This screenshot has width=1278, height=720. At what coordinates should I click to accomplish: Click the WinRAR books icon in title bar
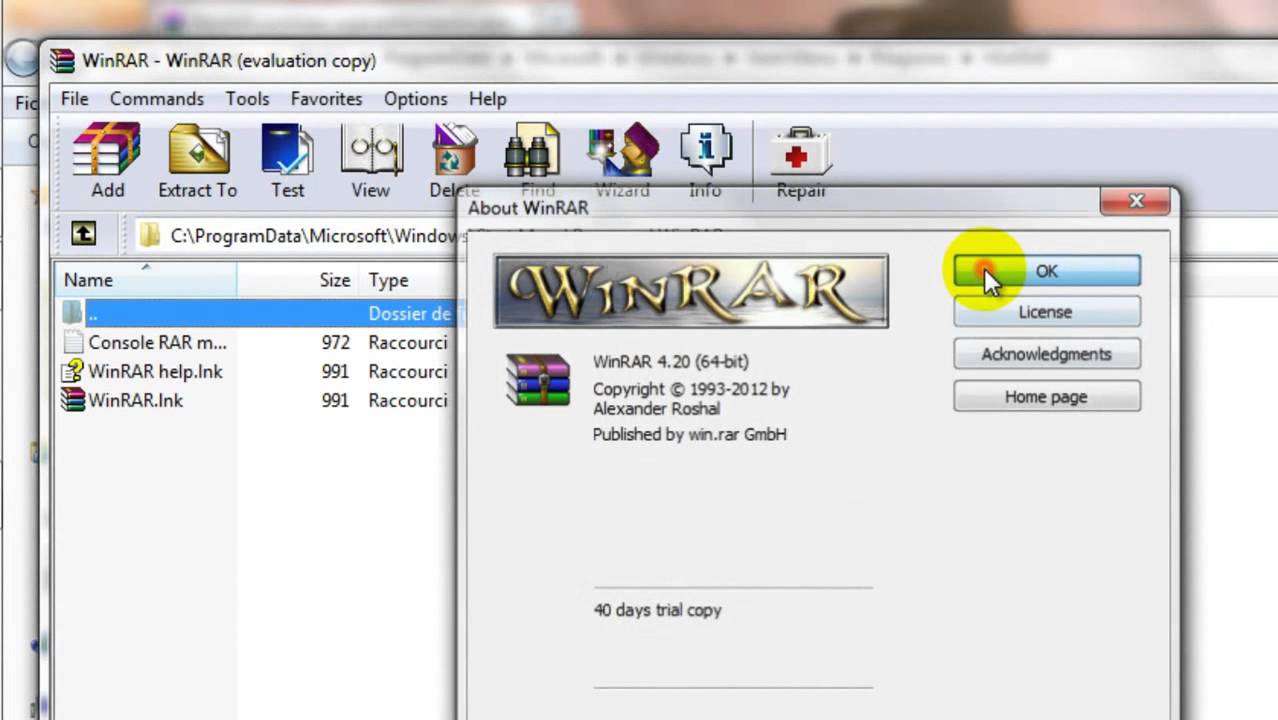pyautogui.click(x=62, y=60)
